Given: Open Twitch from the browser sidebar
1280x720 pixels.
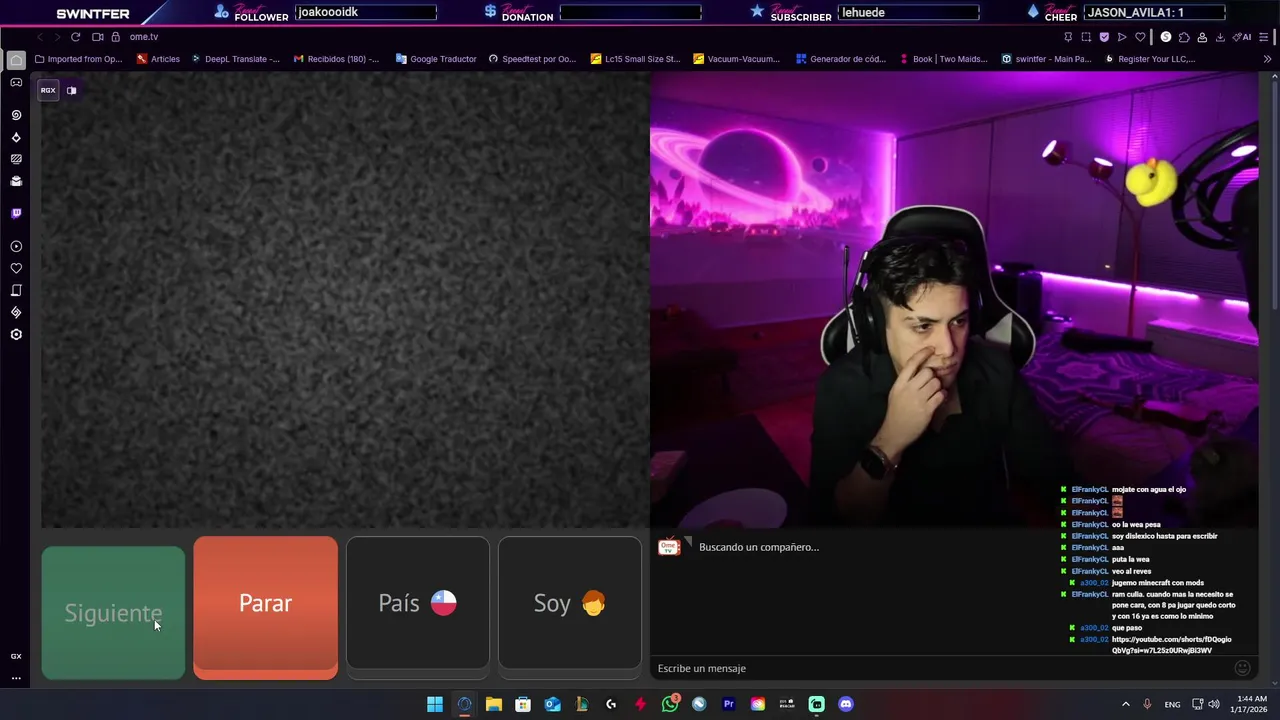Looking at the screenshot, I should [x=16, y=213].
